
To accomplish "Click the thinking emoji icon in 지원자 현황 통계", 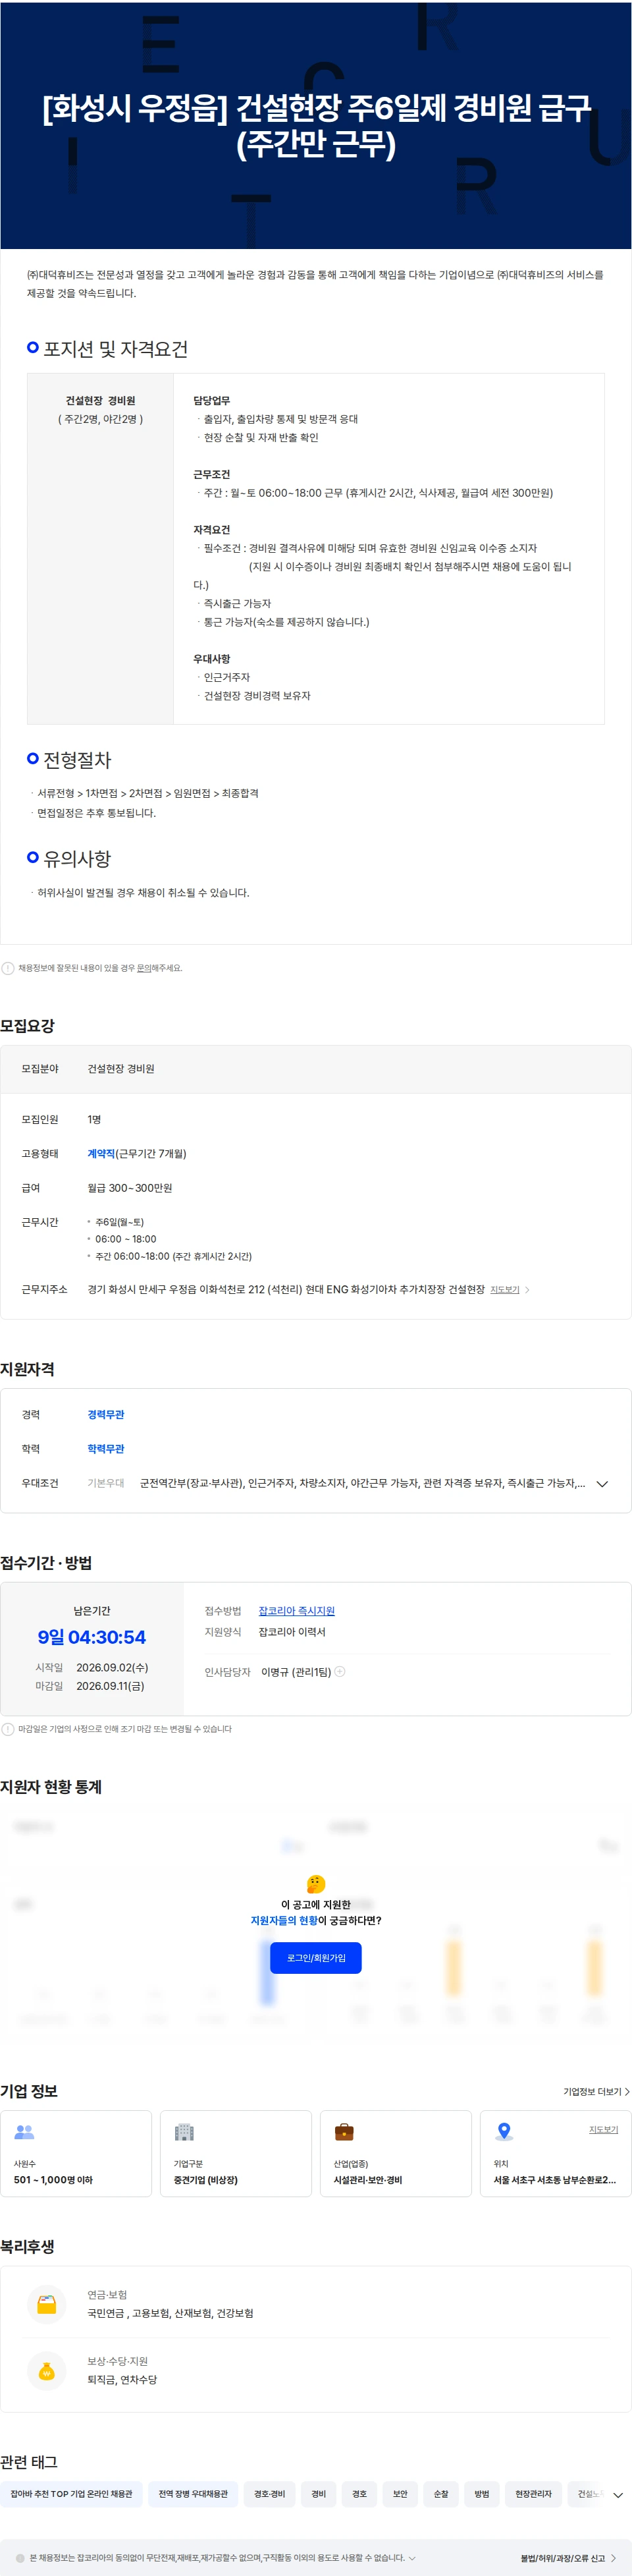I will (x=316, y=1884).
